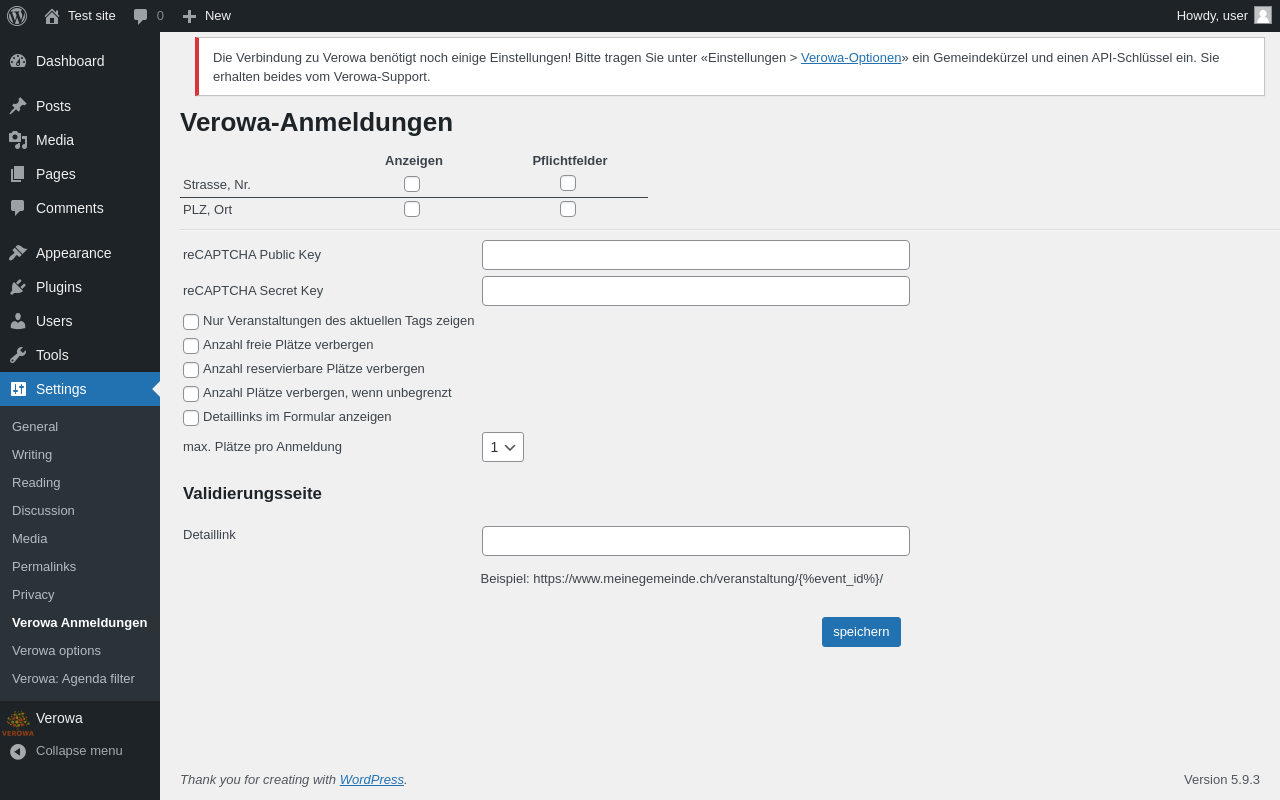
Task: Follow the Verowa-Optionen link in notice
Action: (x=851, y=58)
